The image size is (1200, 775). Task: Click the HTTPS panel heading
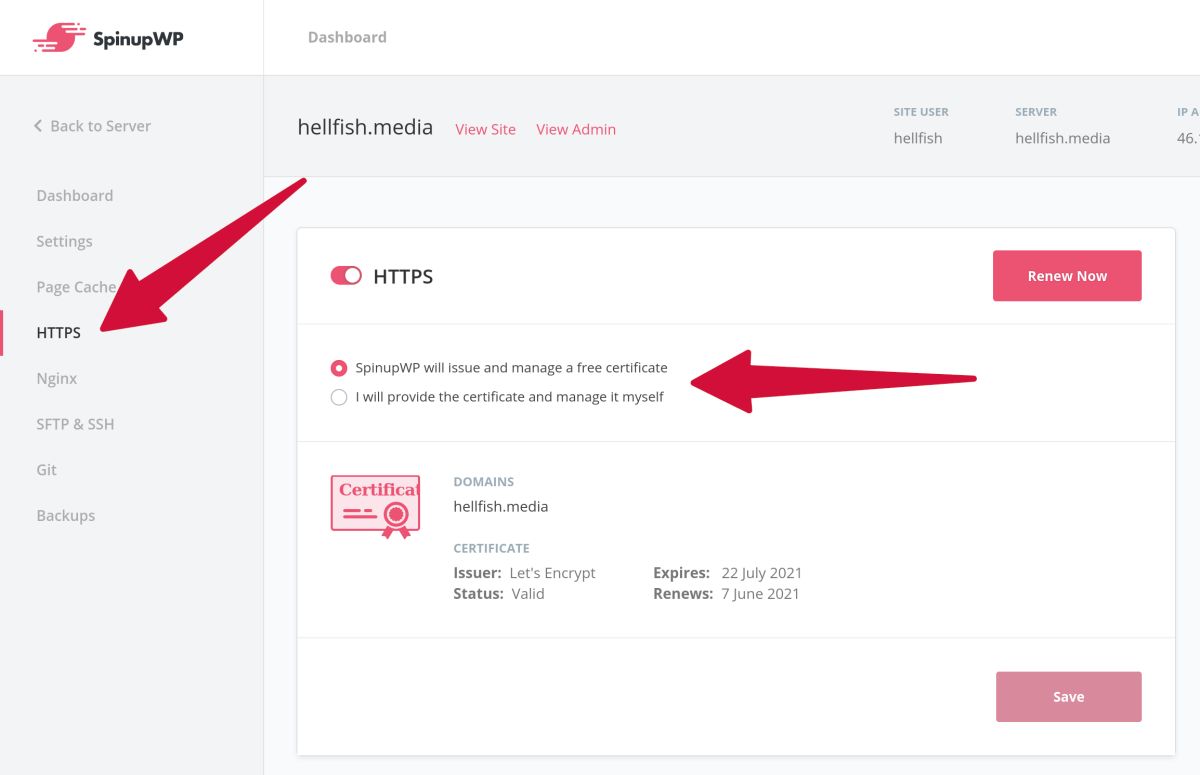(x=403, y=277)
